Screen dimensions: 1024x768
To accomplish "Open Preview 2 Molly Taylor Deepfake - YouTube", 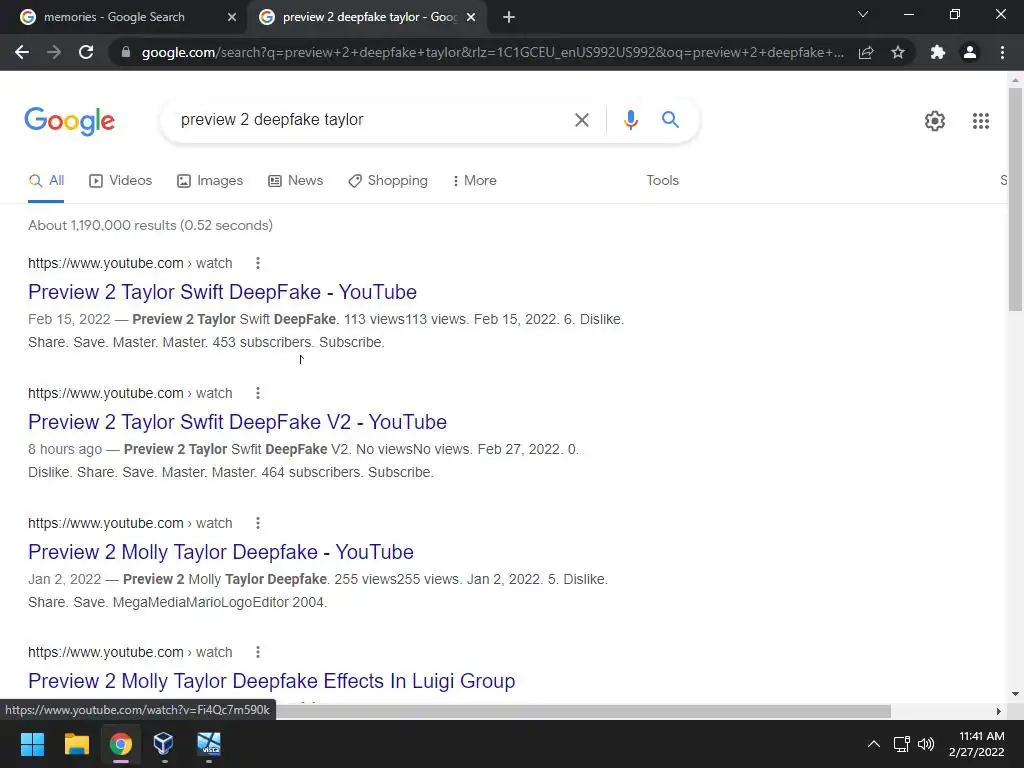I will click(x=221, y=552).
